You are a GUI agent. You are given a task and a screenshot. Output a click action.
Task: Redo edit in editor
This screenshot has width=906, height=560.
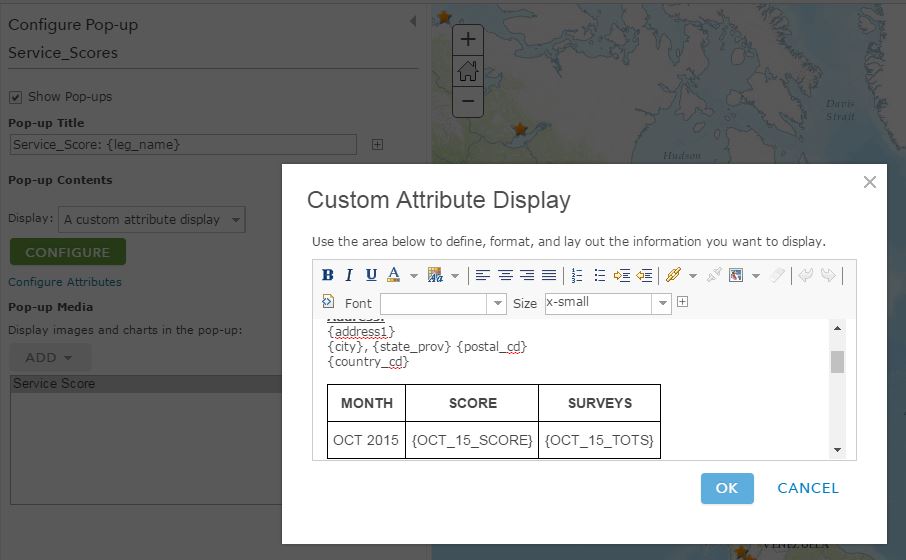tap(828, 275)
